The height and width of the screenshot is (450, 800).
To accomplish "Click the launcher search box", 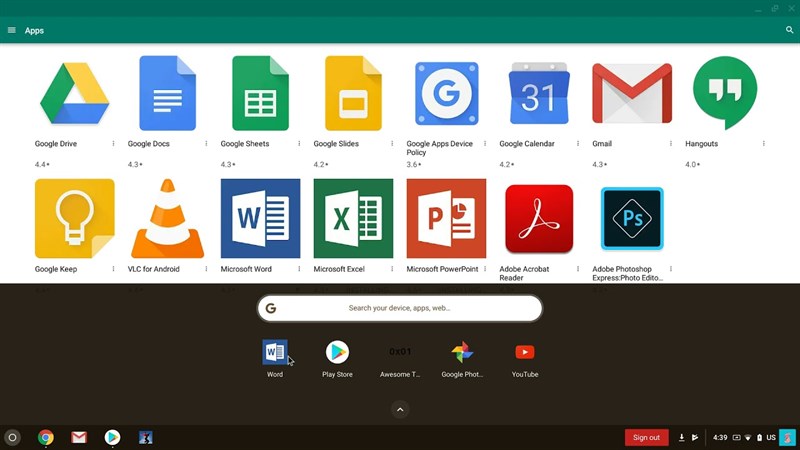I will coord(399,308).
